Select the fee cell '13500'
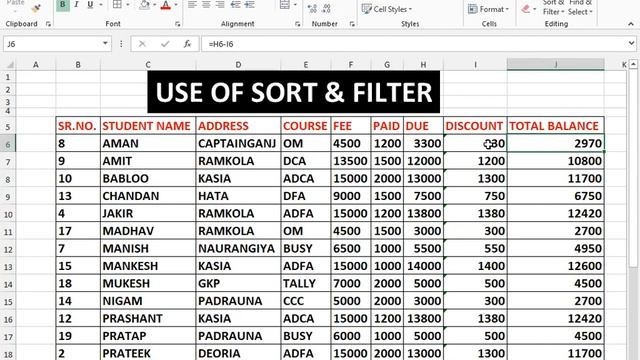 tap(351, 161)
